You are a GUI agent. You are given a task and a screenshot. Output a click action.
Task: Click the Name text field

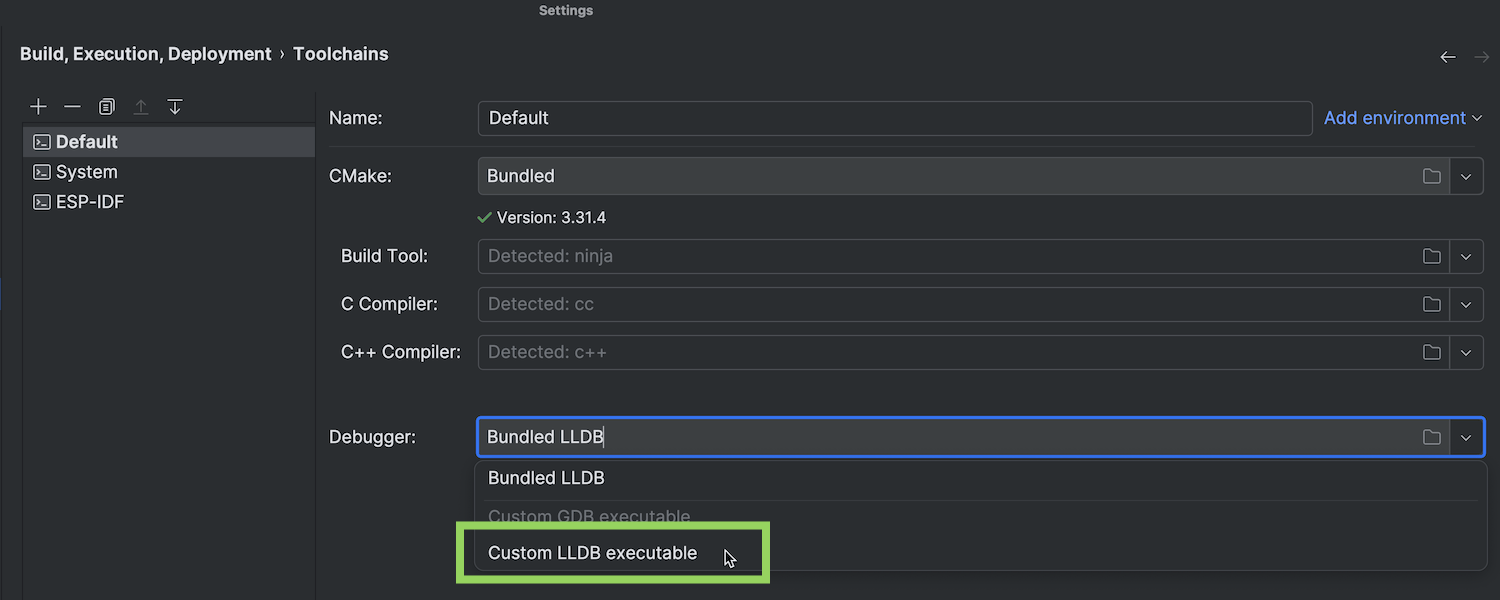[x=894, y=118]
